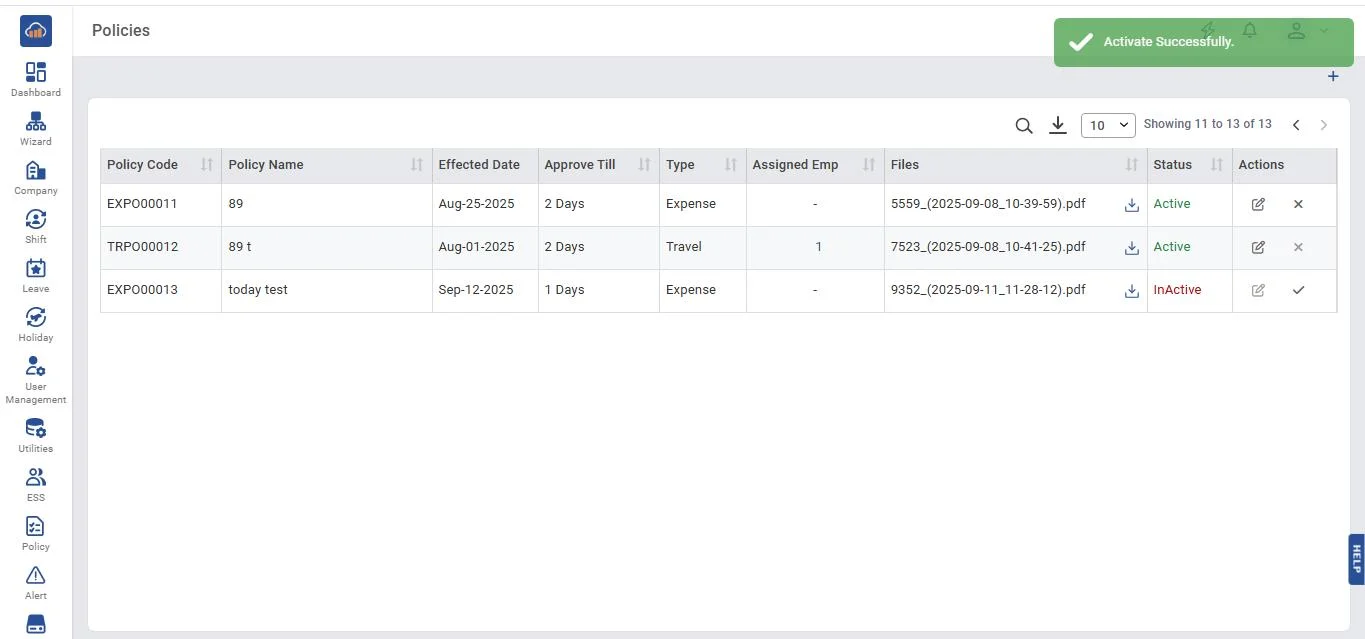The width and height of the screenshot is (1365, 639).
Task: Go to previous page of policies
Action: [1296, 125]
